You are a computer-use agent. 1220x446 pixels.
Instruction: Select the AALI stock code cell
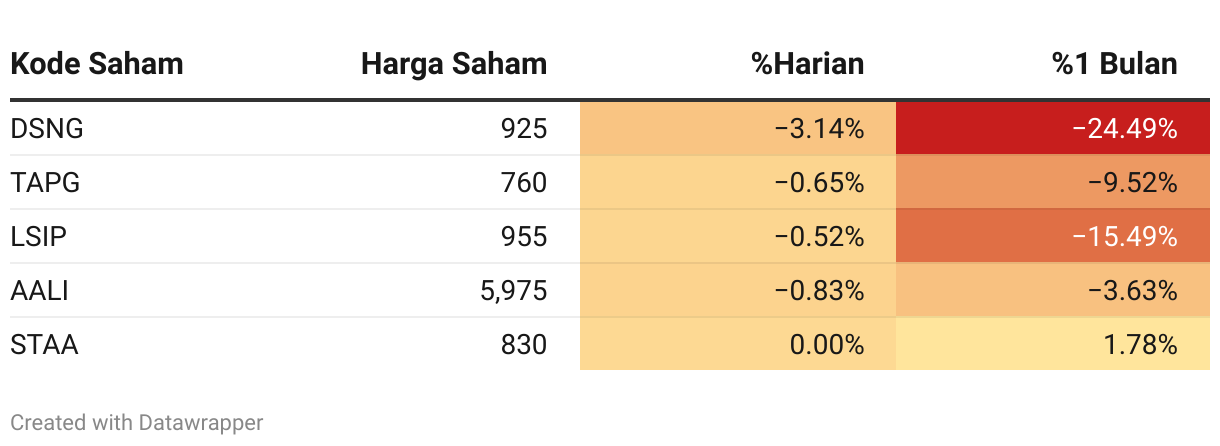tap(40, 291)
